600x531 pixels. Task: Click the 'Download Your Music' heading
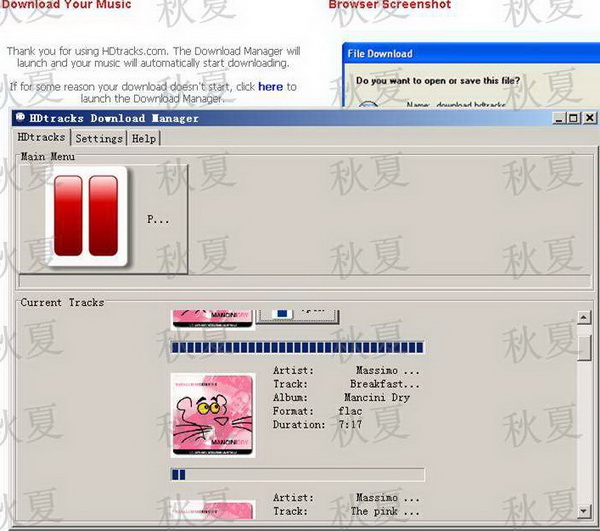coord(66,5)
